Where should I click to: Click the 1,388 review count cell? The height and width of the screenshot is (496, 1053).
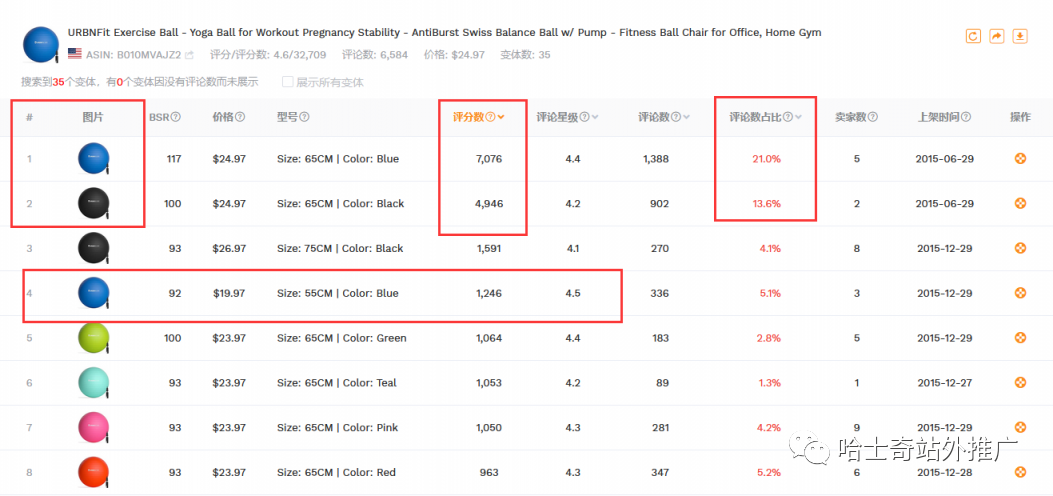pos(655,159)
